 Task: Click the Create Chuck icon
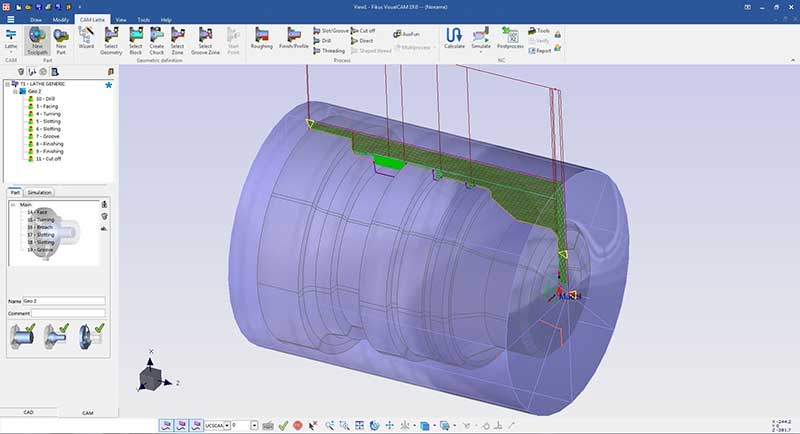[156, 38]
